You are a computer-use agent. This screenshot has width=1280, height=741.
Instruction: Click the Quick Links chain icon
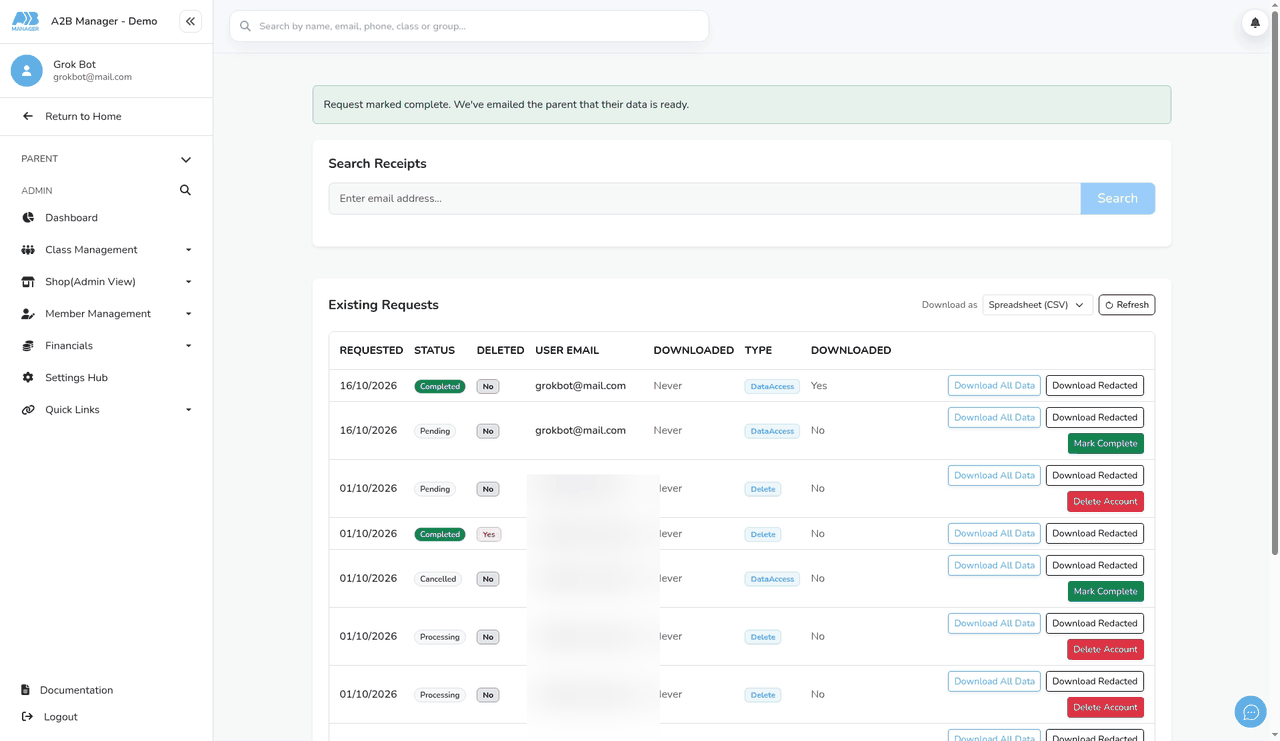28,410
